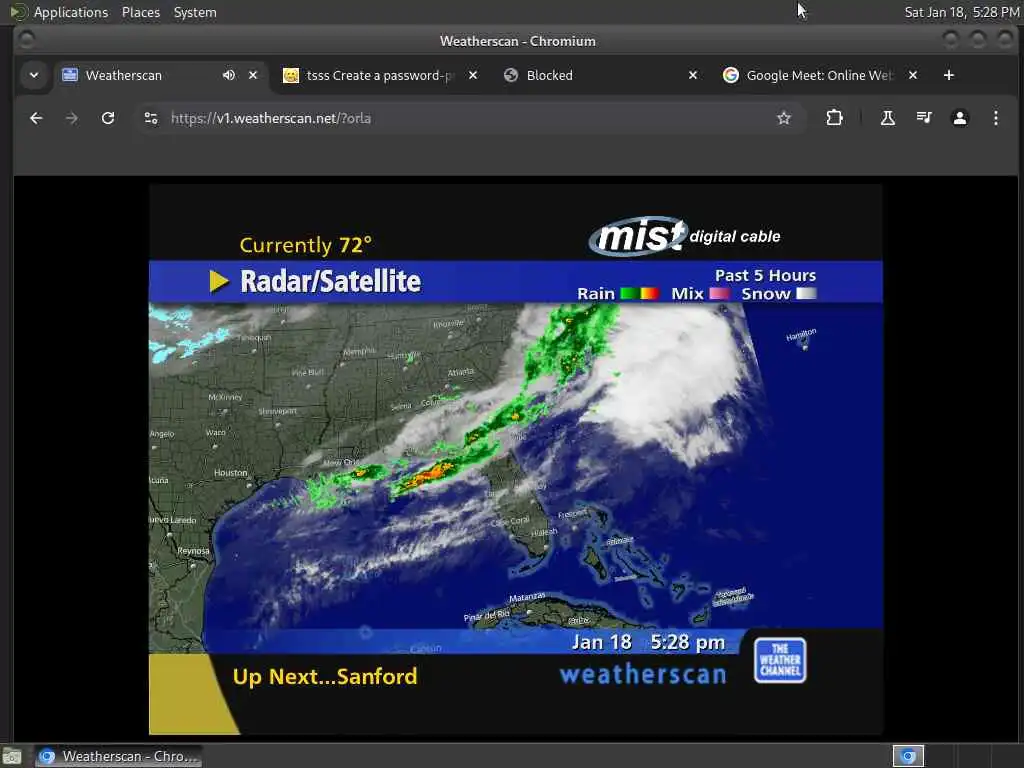The image size is (1024, 768).
Task: Open a new tab with plus button
Action: pyautogui.click(x=949, y=75)
